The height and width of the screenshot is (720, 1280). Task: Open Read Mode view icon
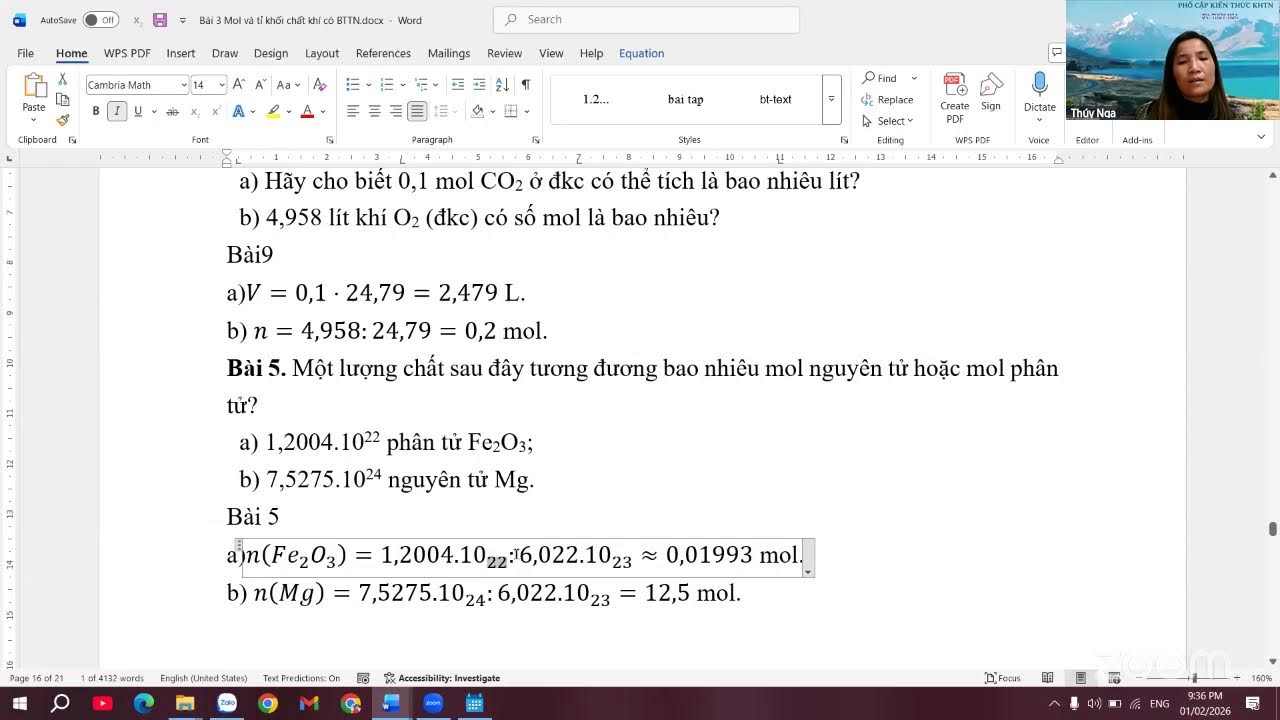pos(1047,678)
